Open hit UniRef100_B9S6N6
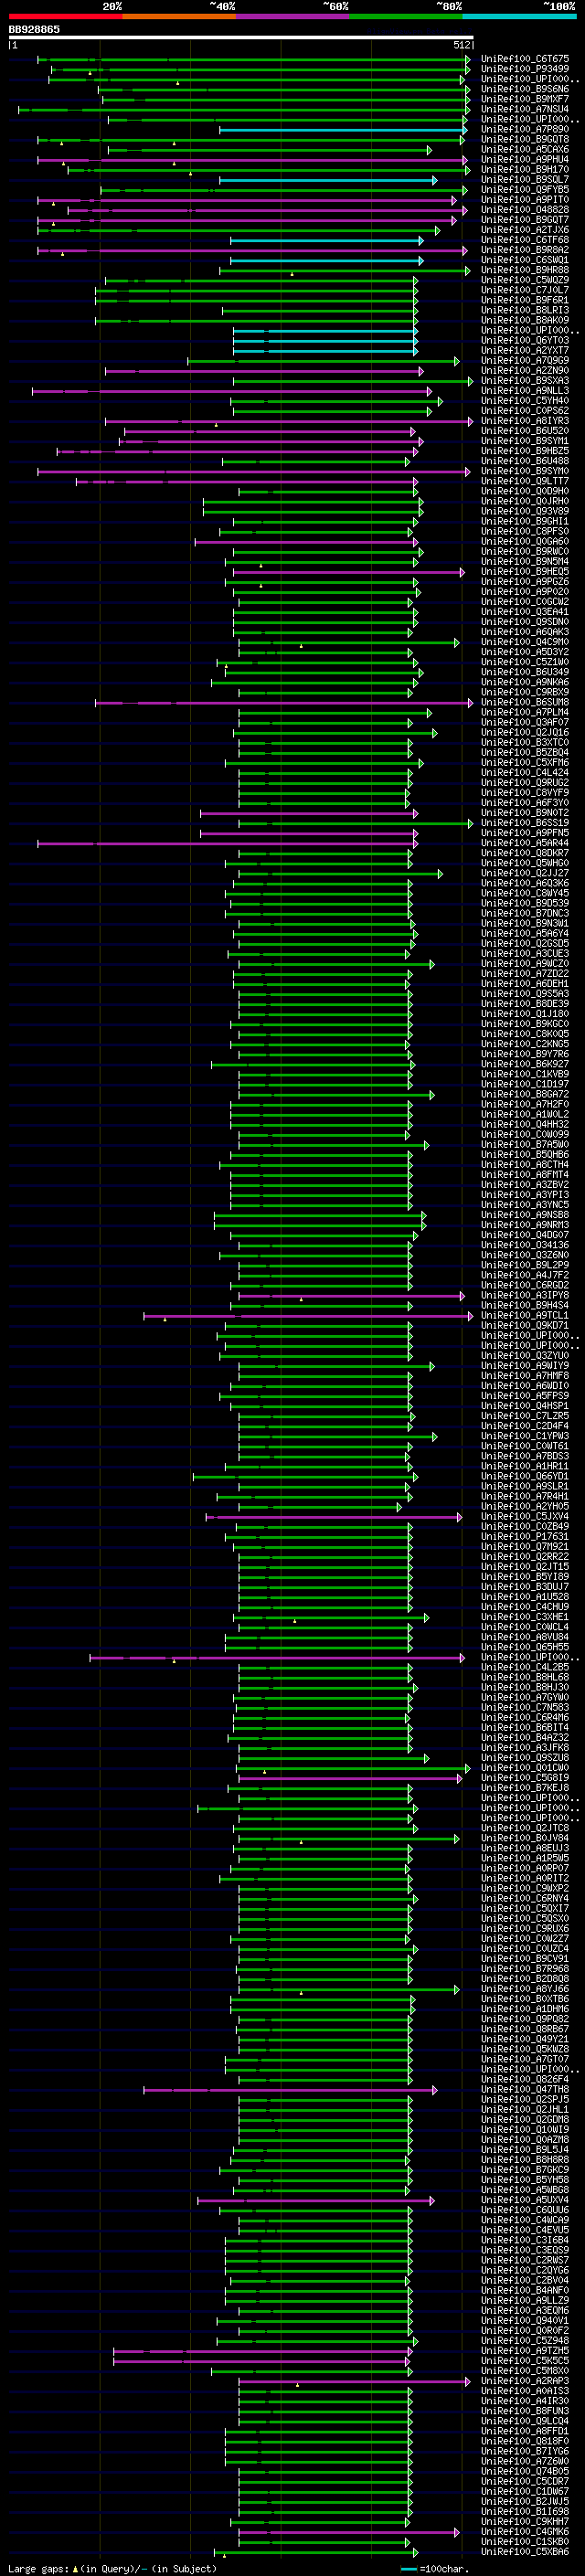Screen dimensions: 585x2576 pyautogui.click(x=525, y=89)
